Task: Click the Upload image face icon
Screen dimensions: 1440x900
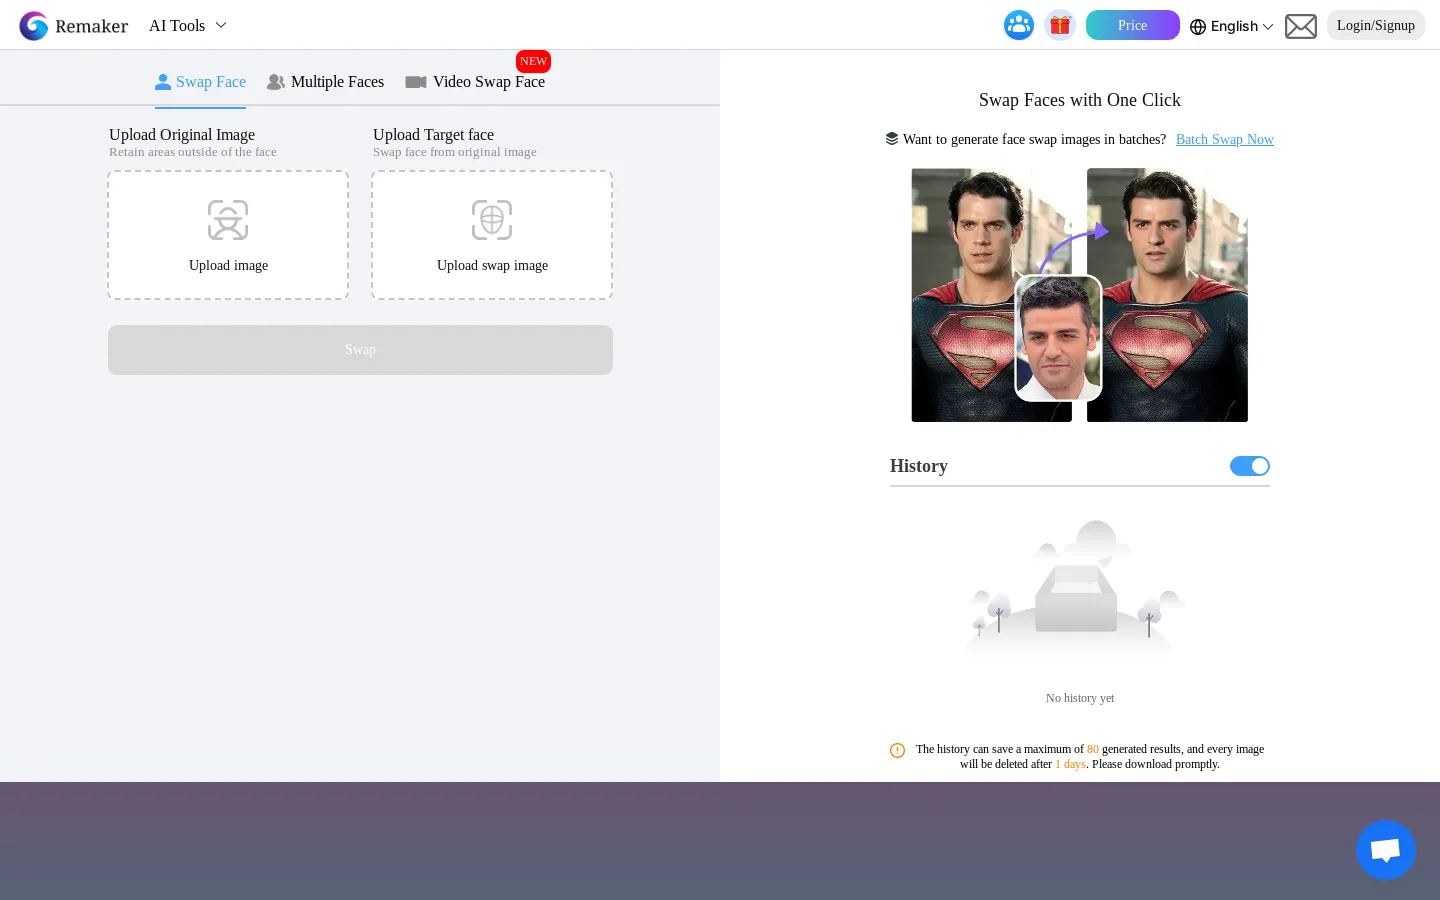Action: 228,220
